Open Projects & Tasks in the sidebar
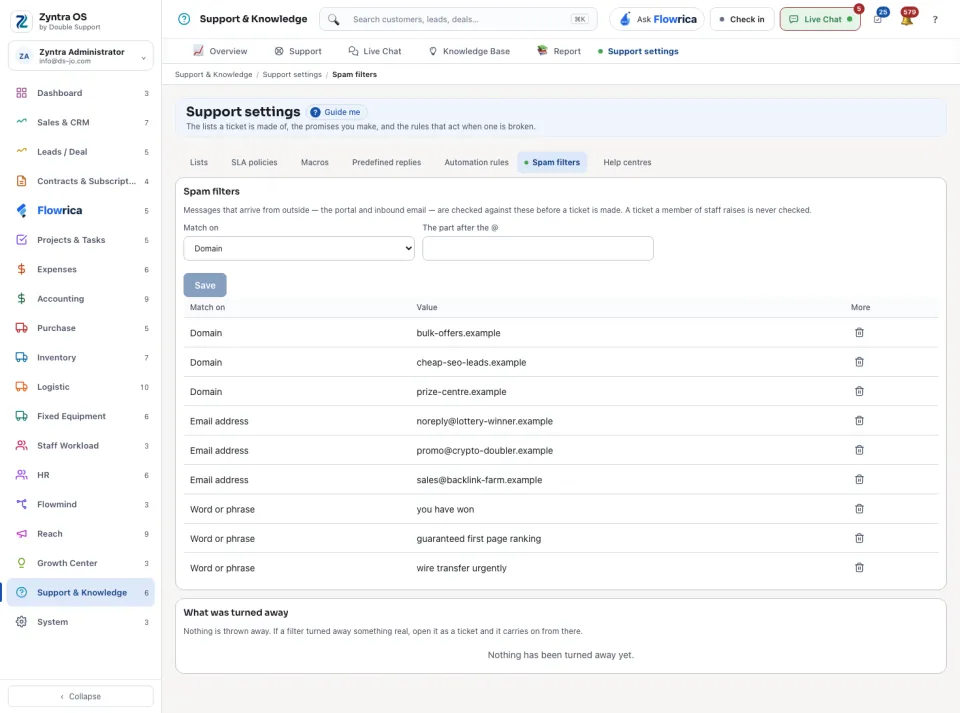The image size is (960, 713). click(x=81, y=240)
